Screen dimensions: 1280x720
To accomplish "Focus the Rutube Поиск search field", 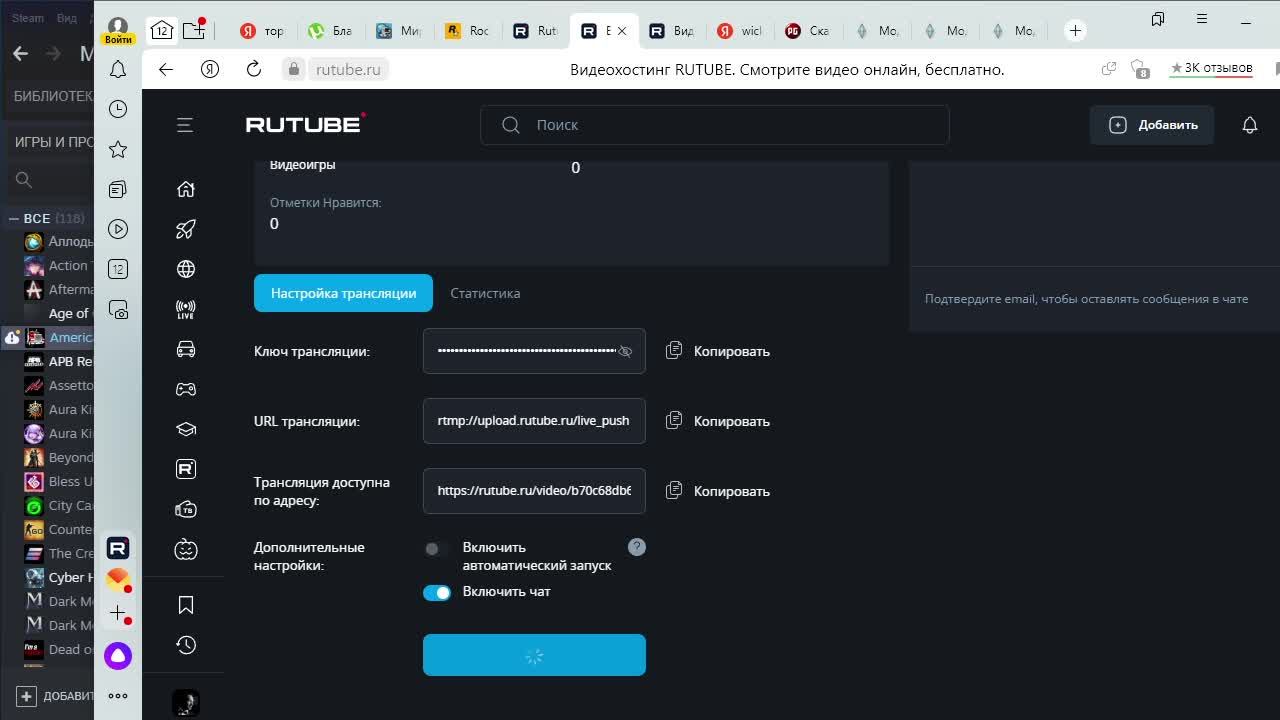I will coord(714,125).
